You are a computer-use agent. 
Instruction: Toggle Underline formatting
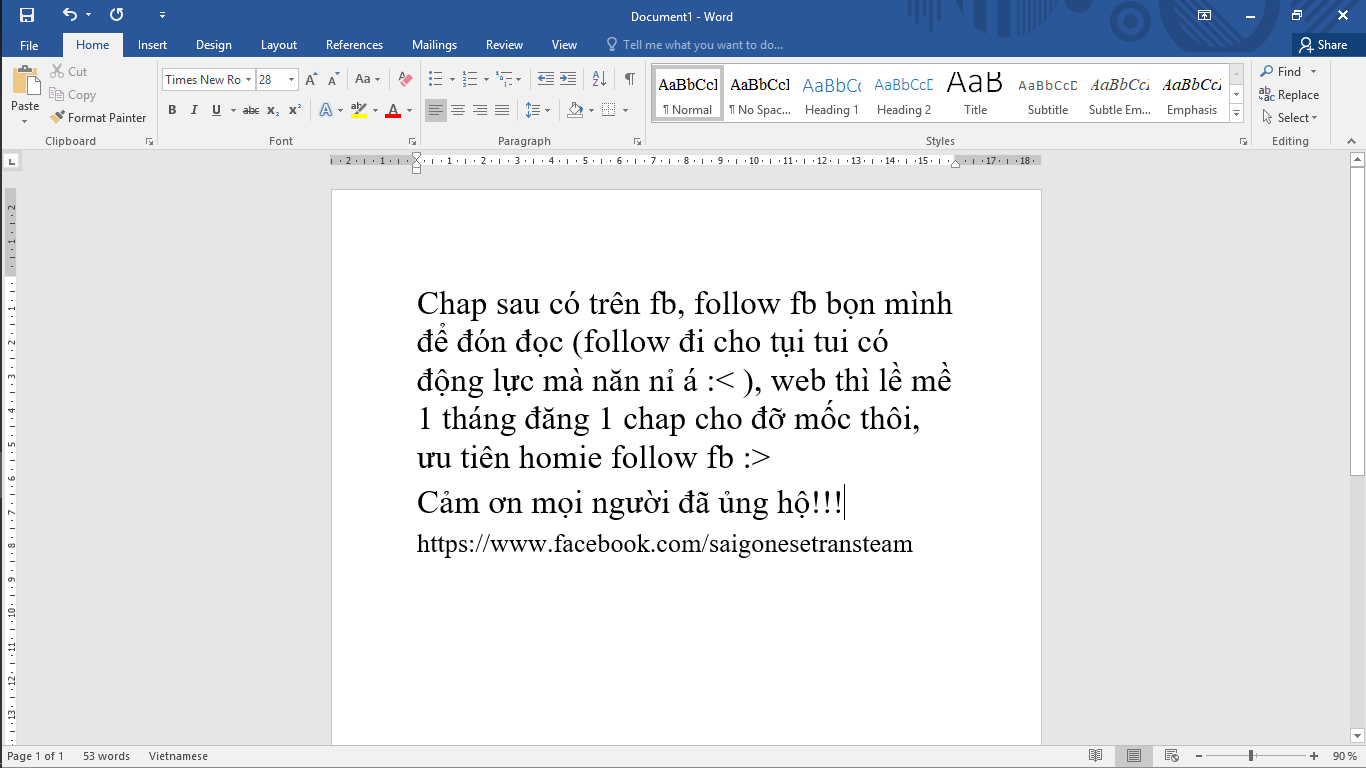(216, 110)
